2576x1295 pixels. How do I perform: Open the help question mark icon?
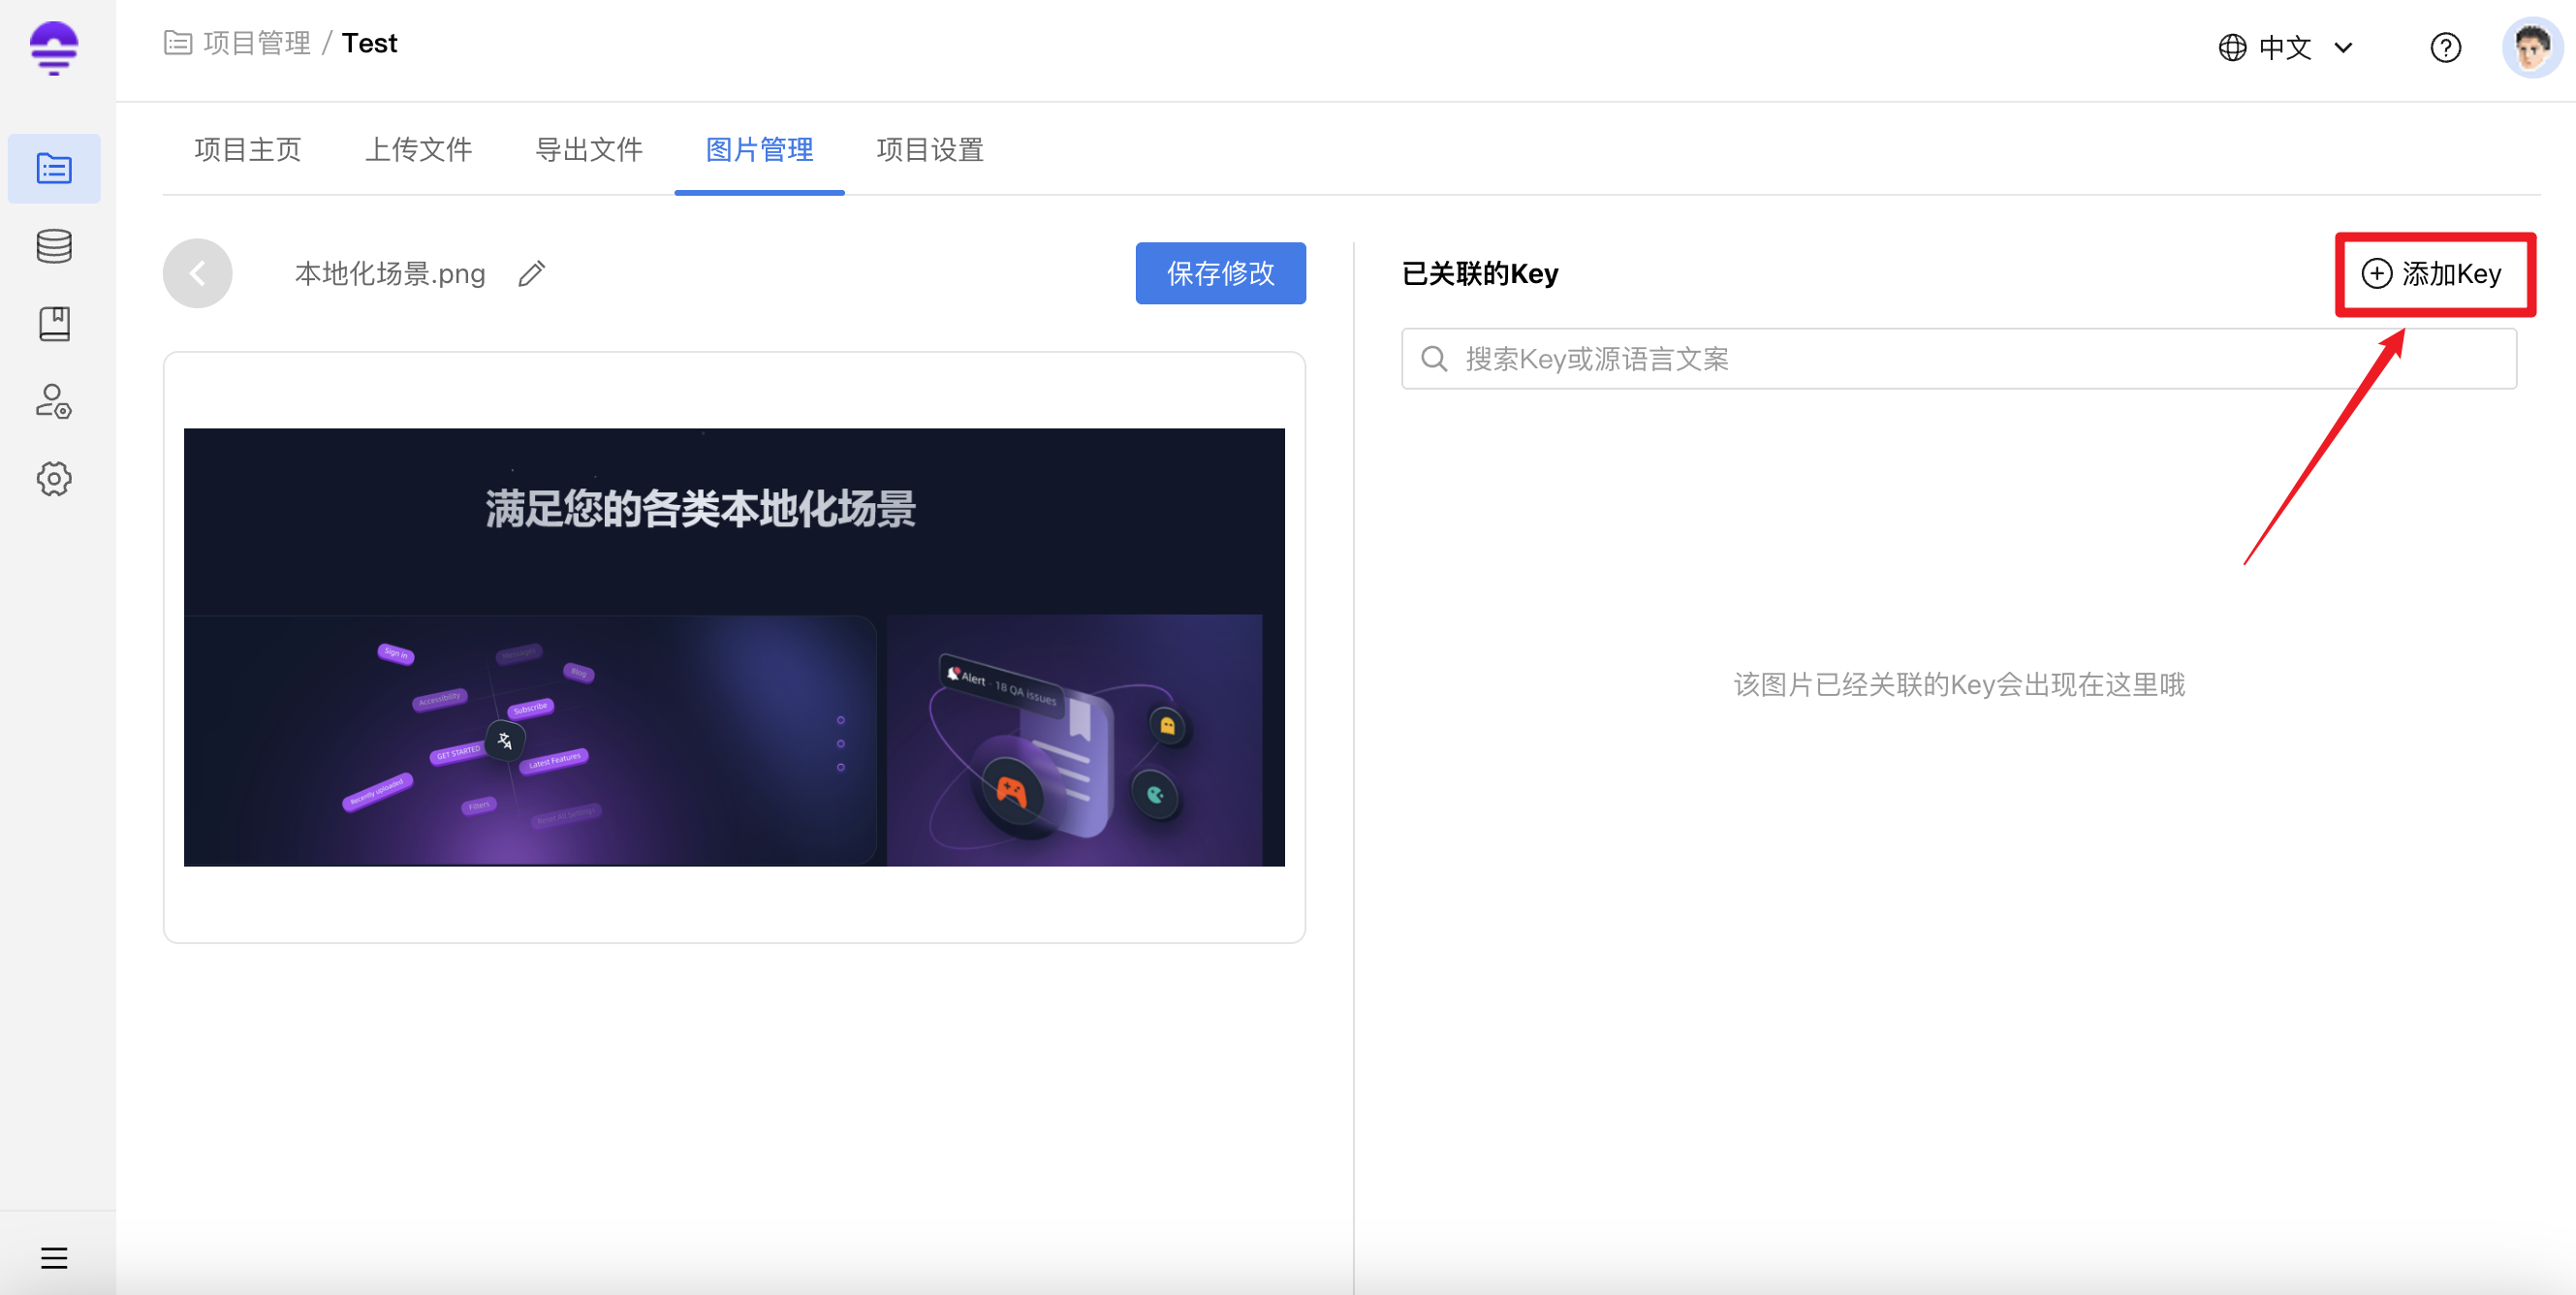click(x=2445, y=47)
